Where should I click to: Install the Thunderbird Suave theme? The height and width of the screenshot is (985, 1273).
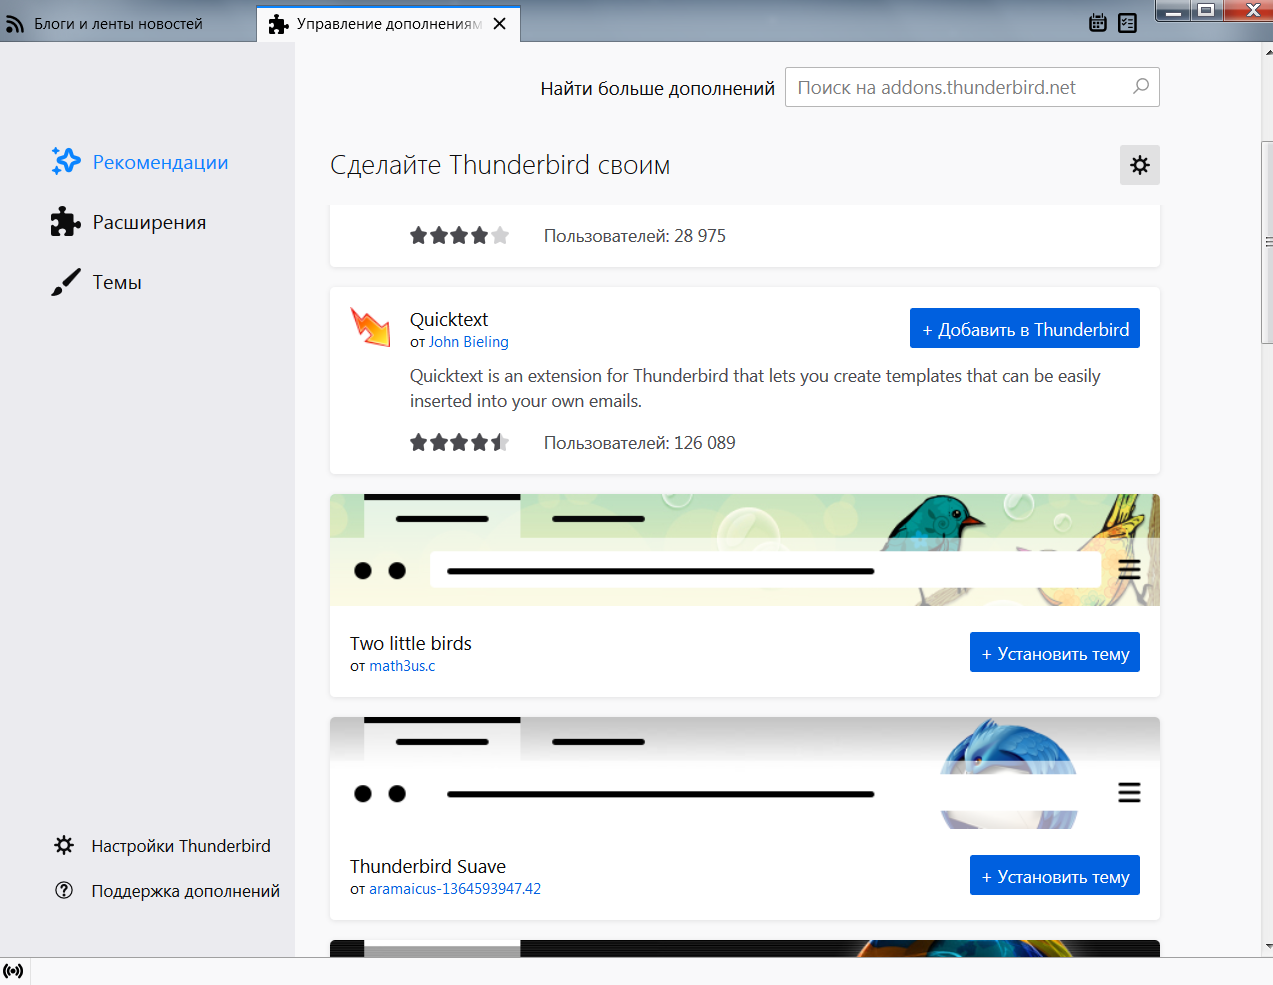[x=1054, y=876]
